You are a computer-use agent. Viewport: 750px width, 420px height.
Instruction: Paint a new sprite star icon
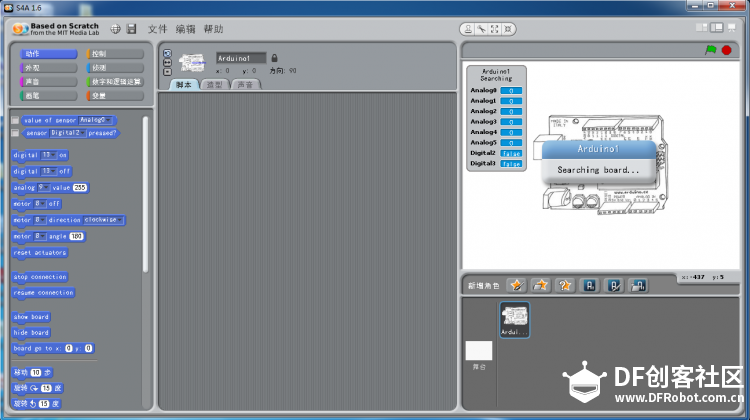point(517,286)
